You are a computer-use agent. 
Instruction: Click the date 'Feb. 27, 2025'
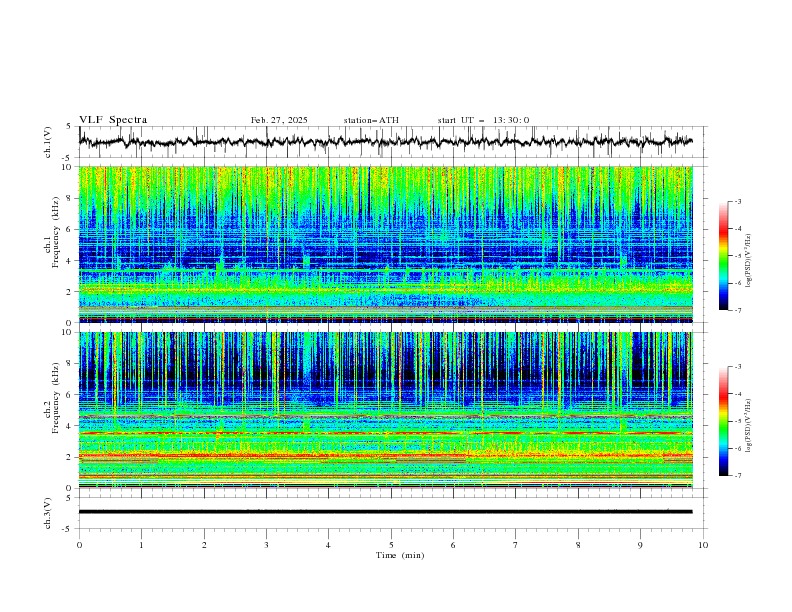click(279, 120)
